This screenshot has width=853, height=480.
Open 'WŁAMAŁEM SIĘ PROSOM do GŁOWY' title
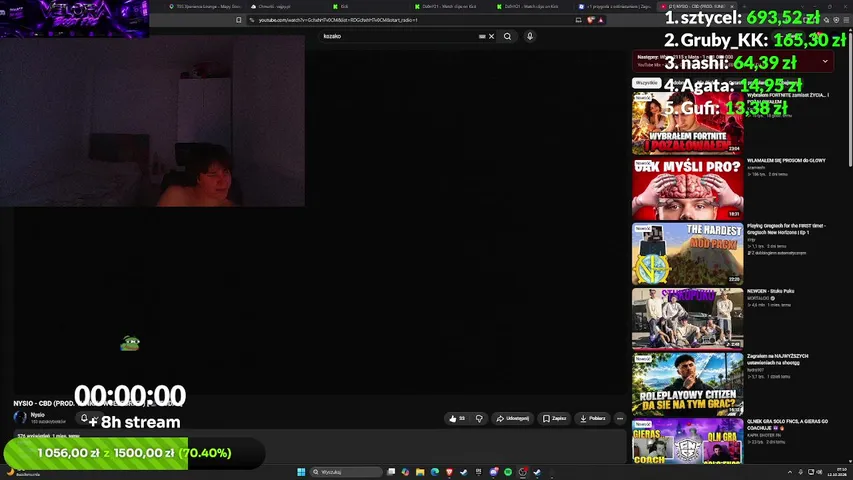click(x=786, y=161)
